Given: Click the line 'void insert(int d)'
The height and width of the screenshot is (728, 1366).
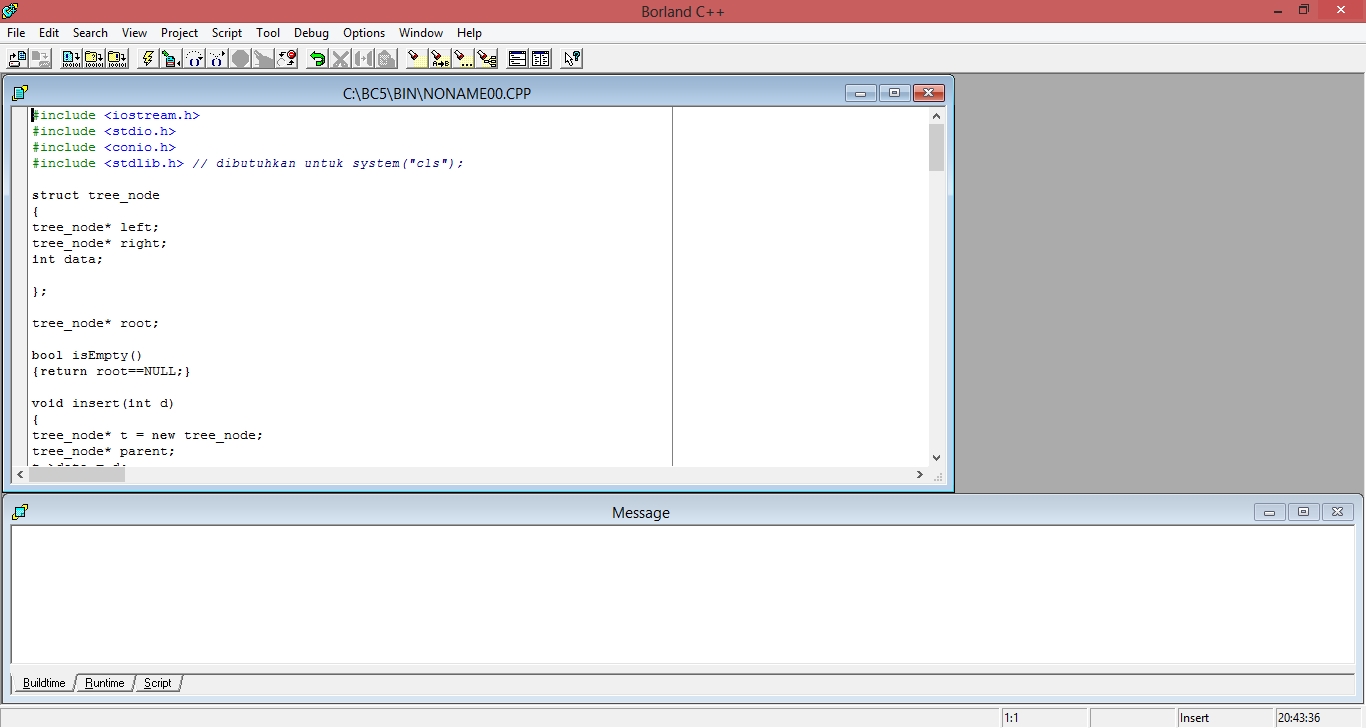Looking at the screenshot, I should tap(104, 403).
